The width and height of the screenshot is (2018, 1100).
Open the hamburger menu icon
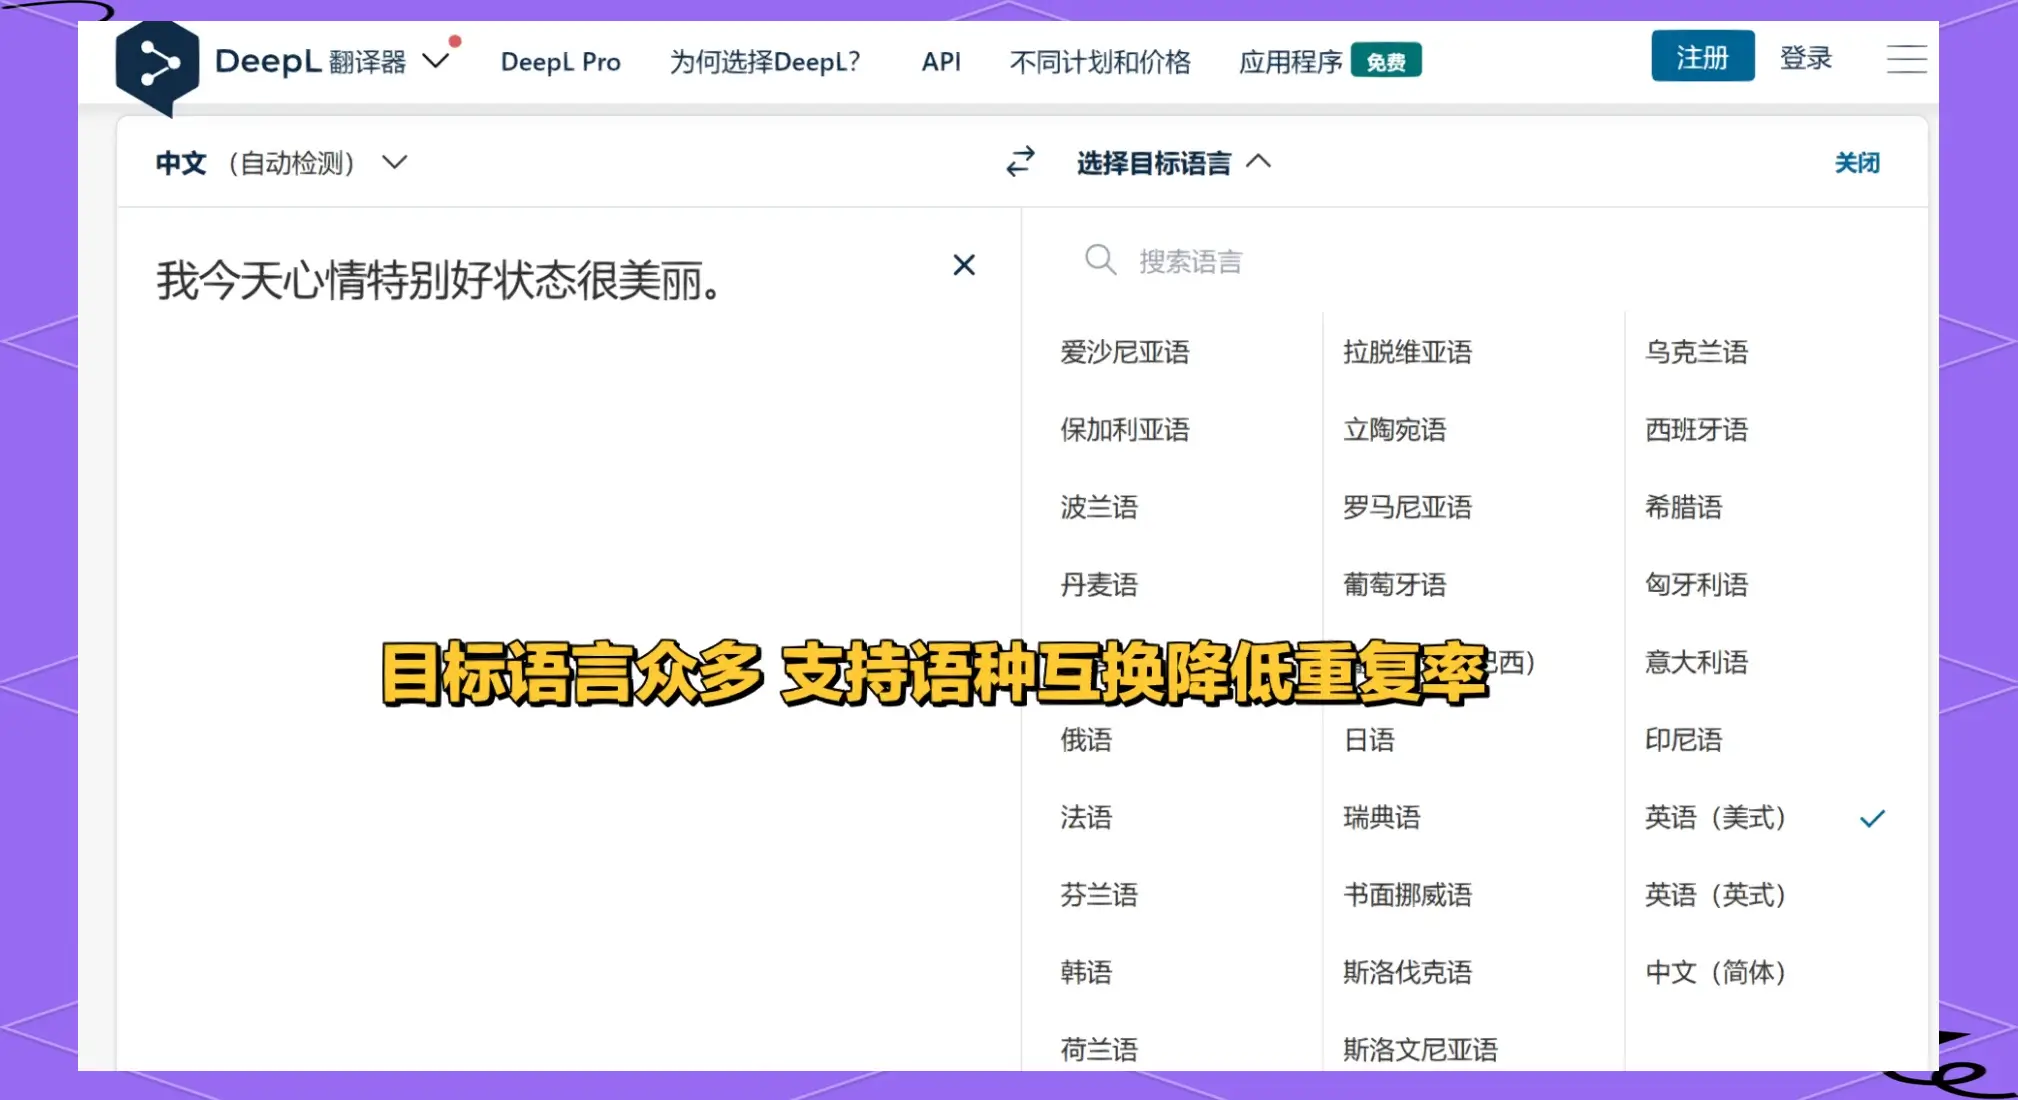pyautogui.click(x=1906, y=59)
